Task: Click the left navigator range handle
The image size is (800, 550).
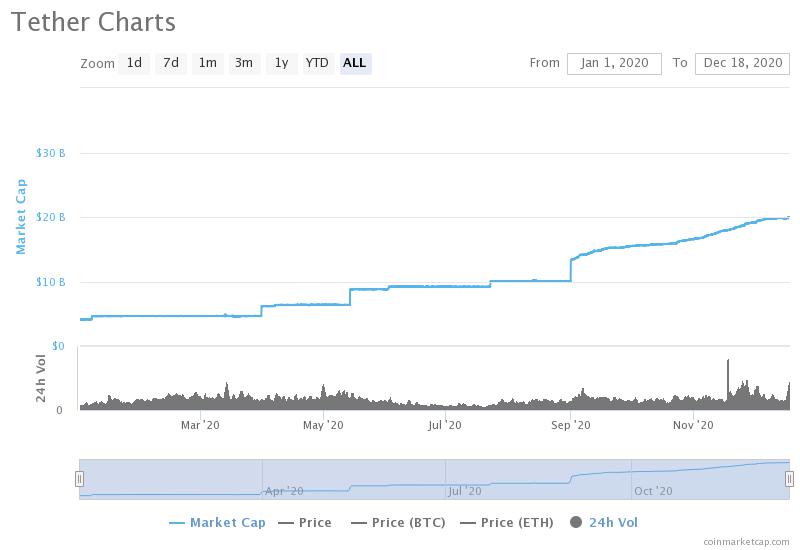Action: 79,479
